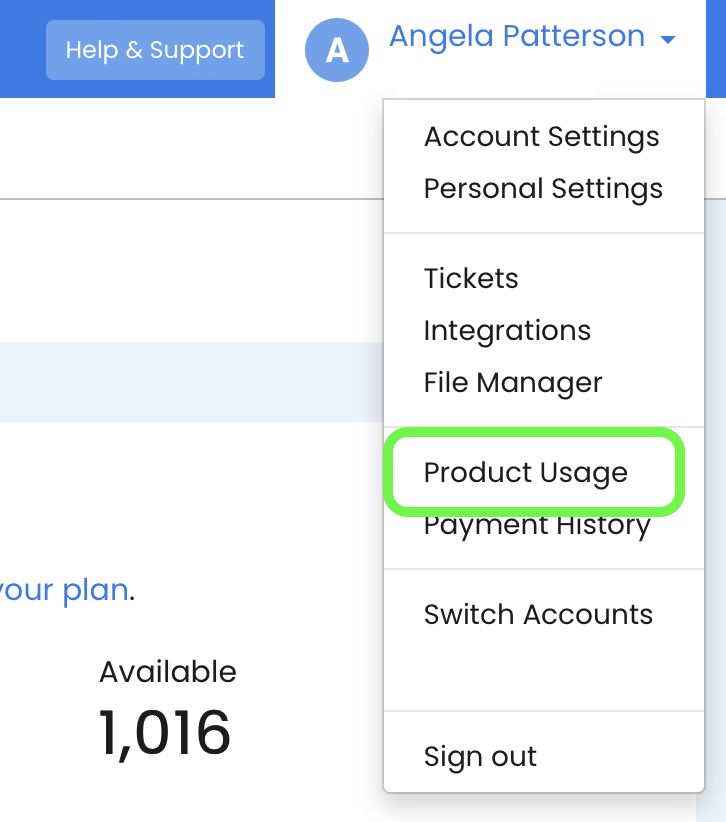
Task: Click the light blue banner row
Action: [192, 382]
